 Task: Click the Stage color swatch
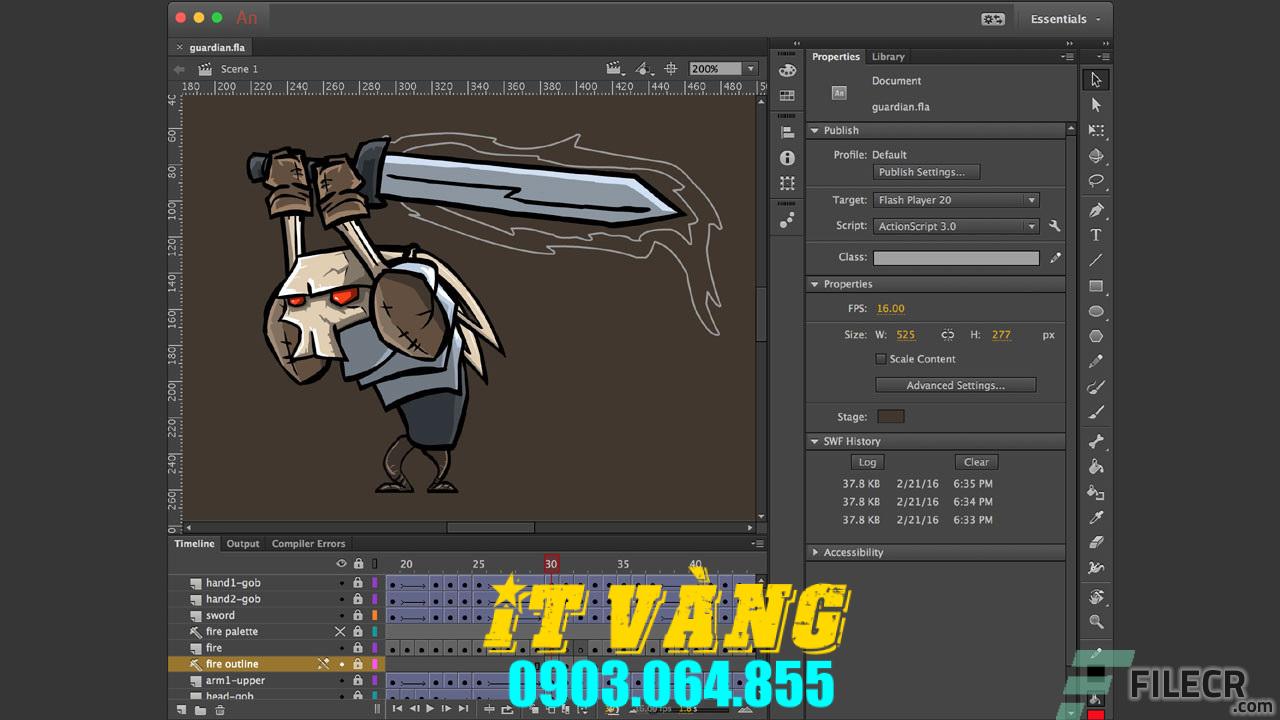click(x=890, y=416)
